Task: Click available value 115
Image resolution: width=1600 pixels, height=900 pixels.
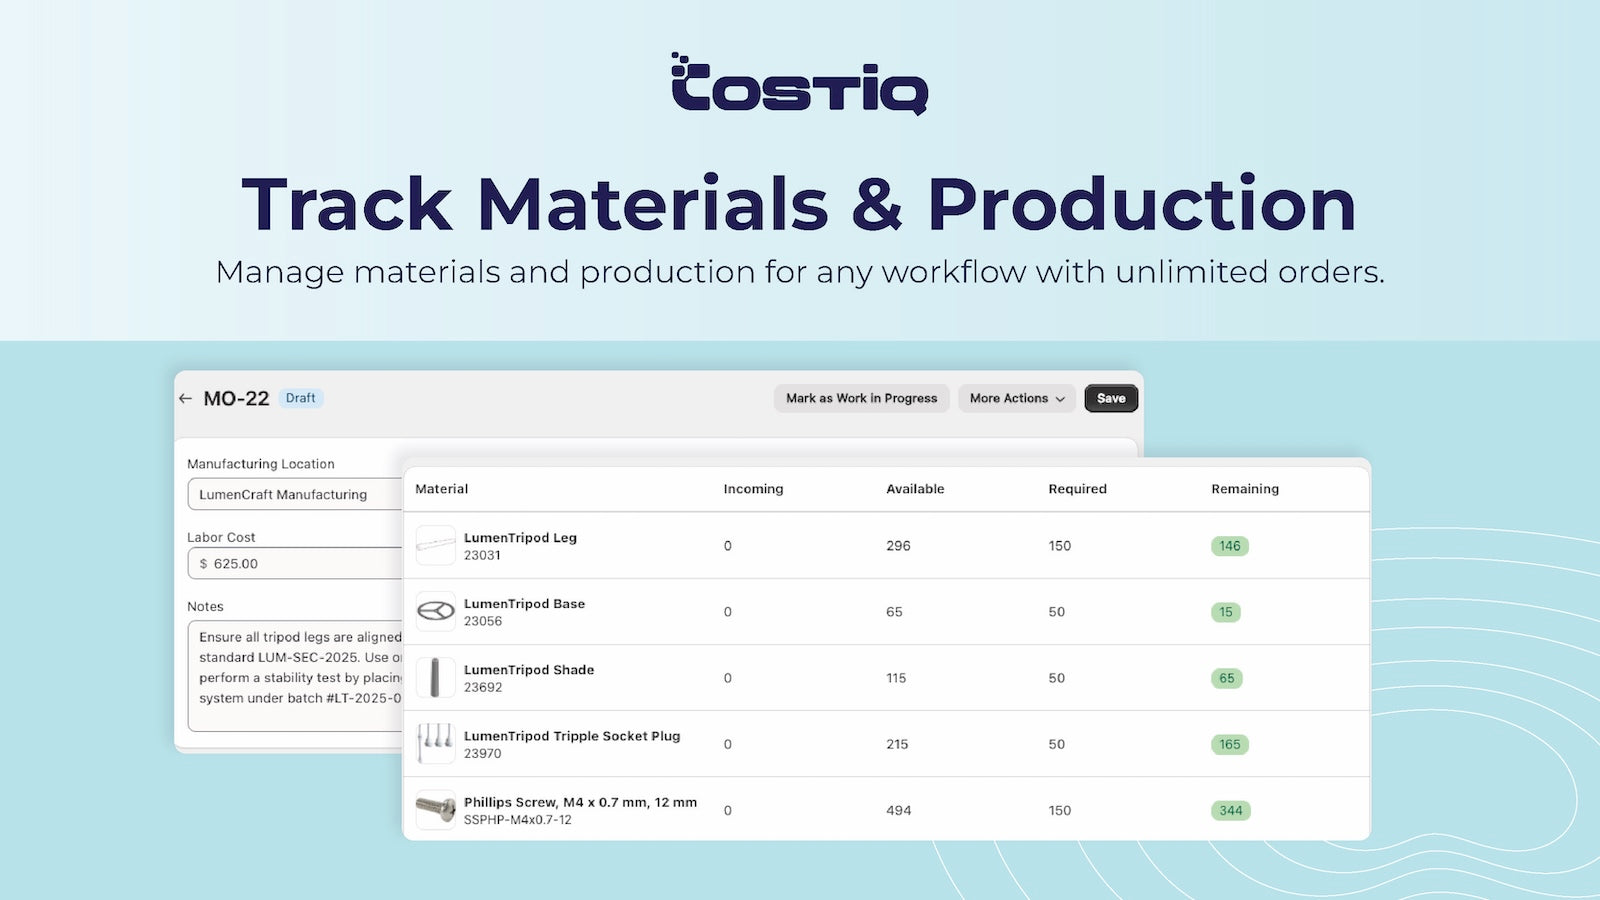Action: 896,678
